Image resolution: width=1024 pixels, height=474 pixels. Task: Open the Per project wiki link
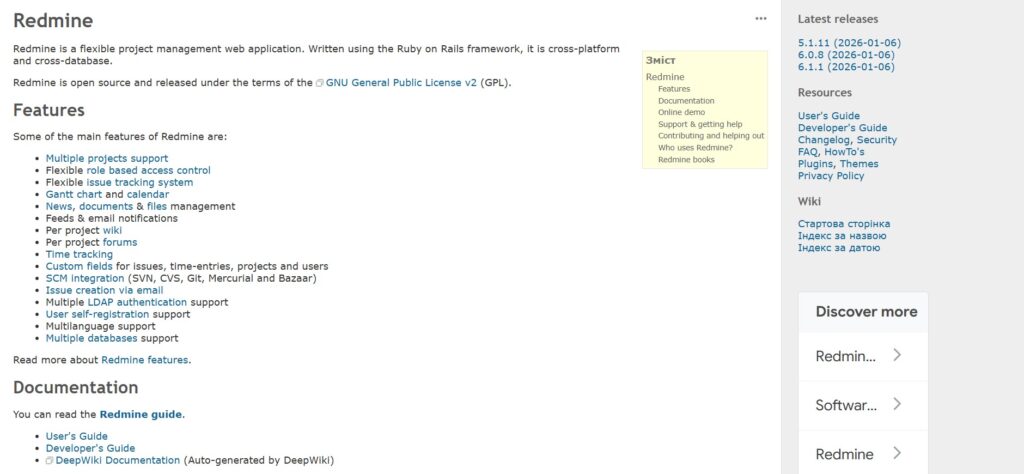click(x=112, y=230)
